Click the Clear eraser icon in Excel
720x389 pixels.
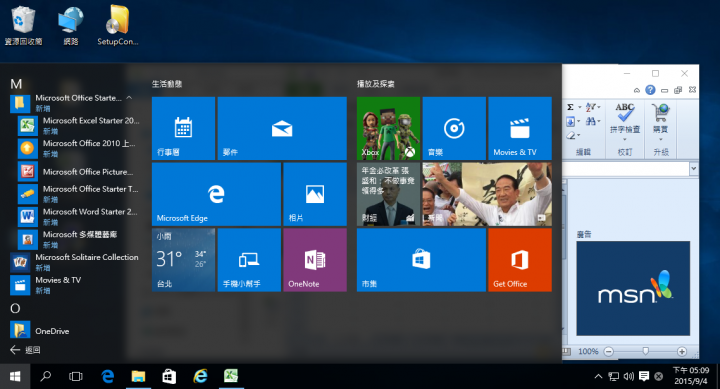(x=571, y=135)
